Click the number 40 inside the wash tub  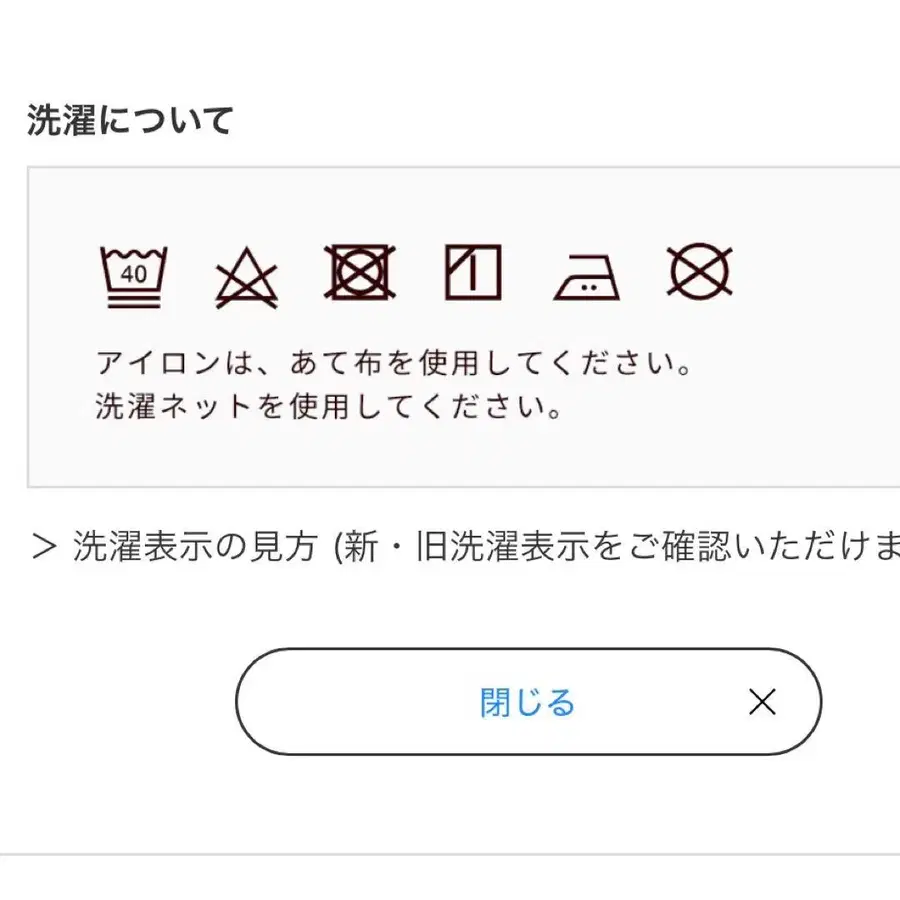[x=136, y=275]
